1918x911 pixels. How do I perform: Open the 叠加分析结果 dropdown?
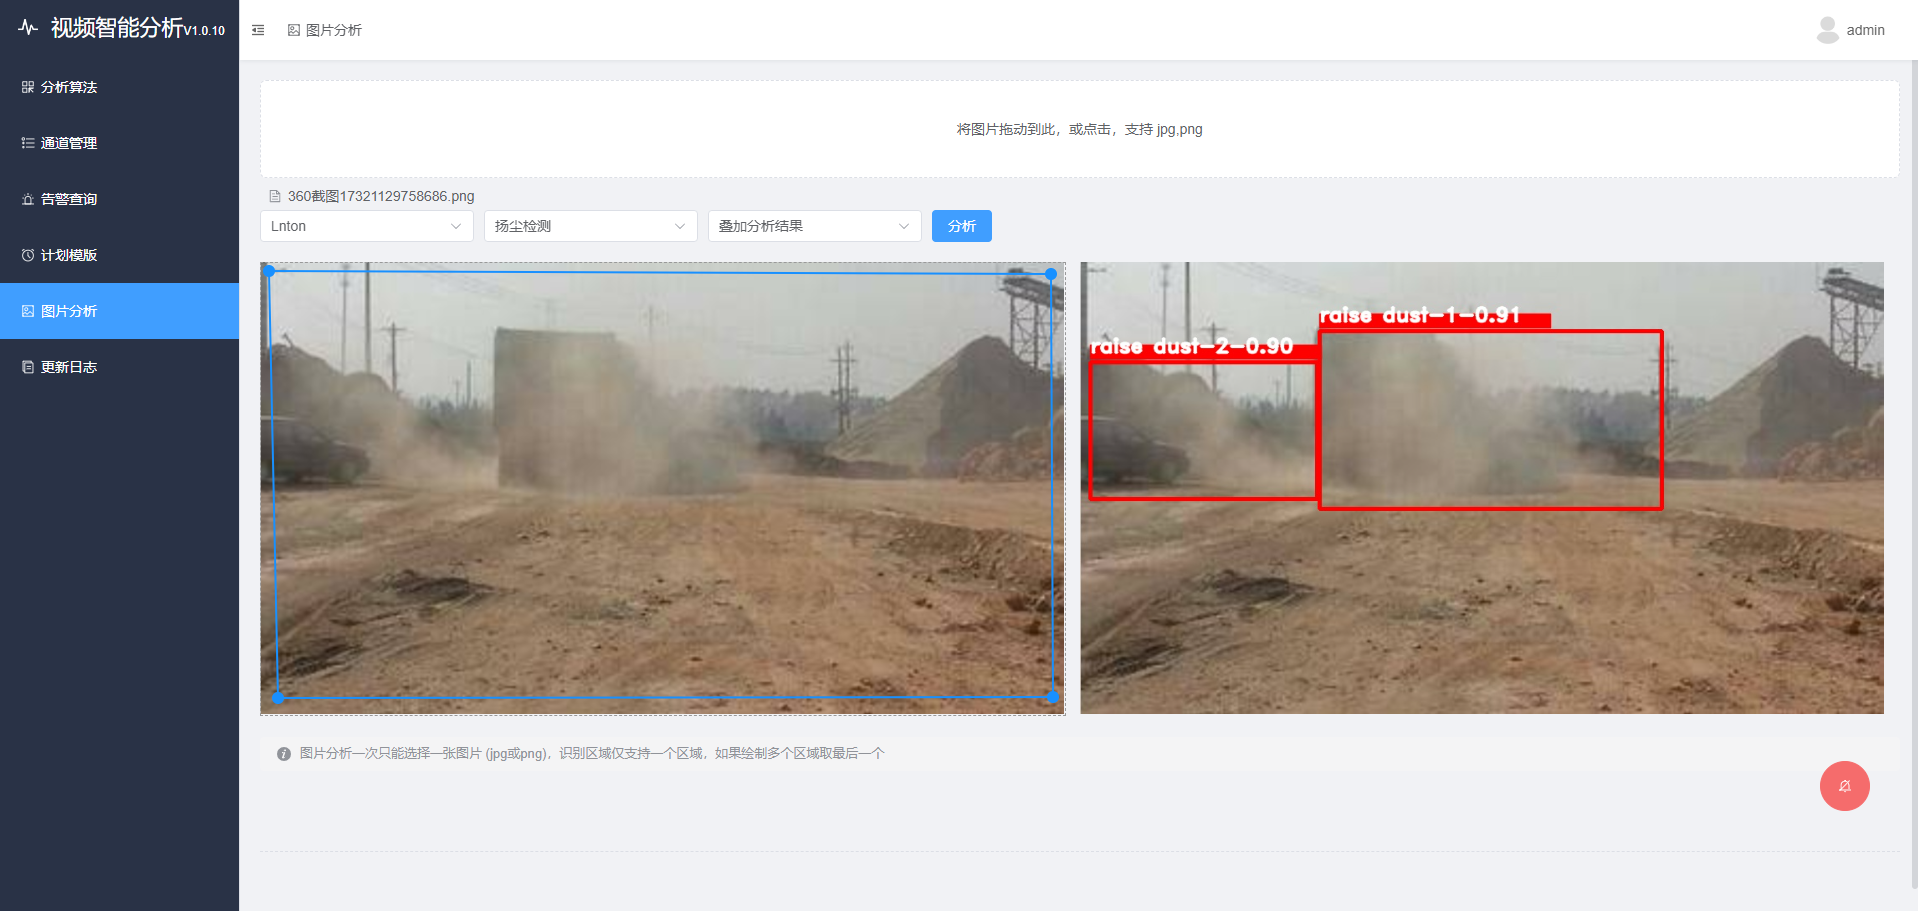click(x=815, y=226)
